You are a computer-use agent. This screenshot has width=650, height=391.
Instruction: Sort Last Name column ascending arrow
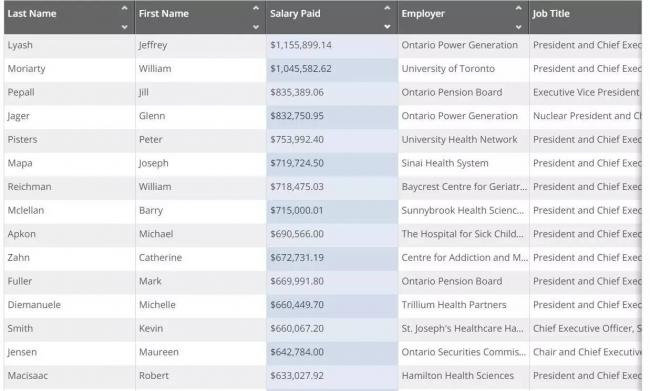pyautogui.click(x=124, y=8)
